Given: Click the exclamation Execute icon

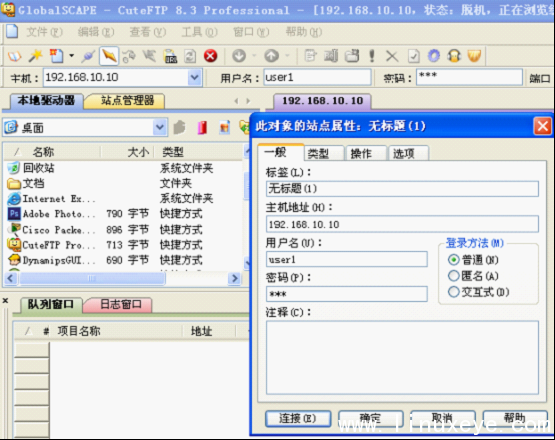Looking at the screenshot, I should (372, 56).
